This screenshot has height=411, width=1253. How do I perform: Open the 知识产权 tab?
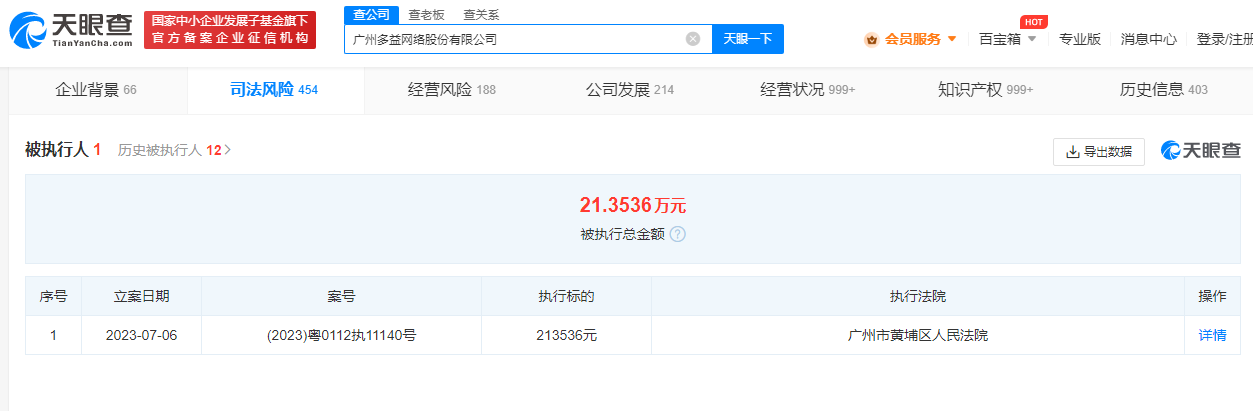point(986,90)
